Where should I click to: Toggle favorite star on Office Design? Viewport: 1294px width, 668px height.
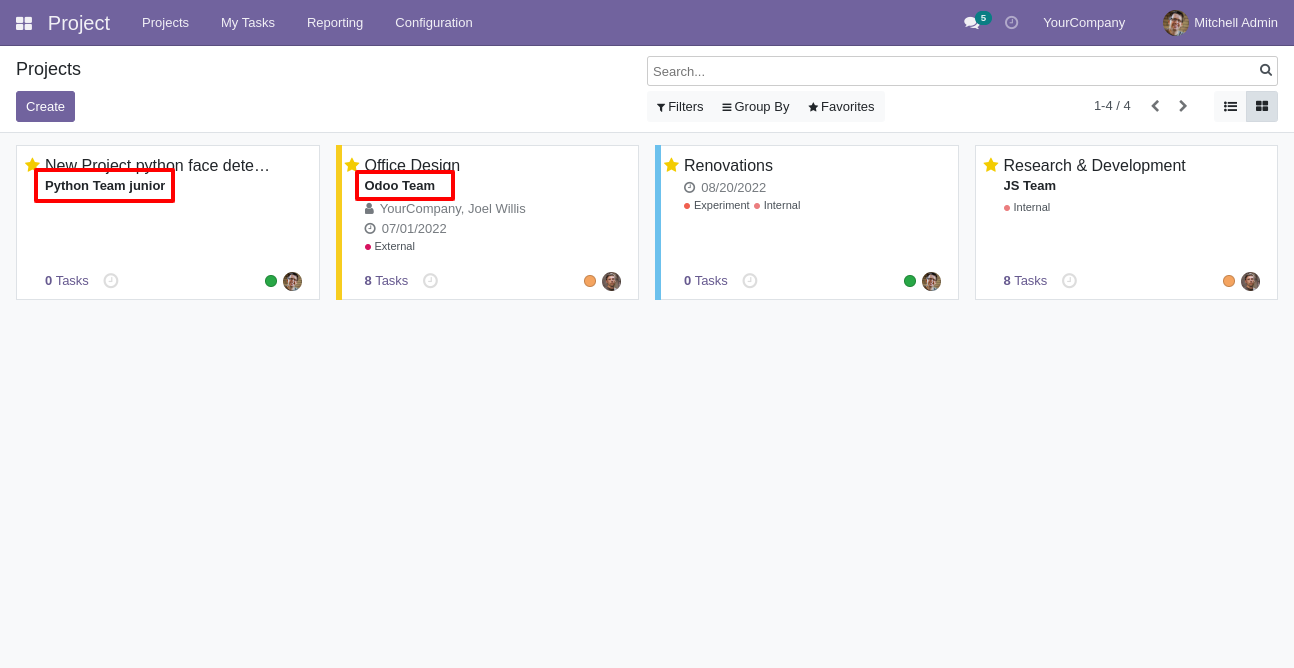click(352, 165)
